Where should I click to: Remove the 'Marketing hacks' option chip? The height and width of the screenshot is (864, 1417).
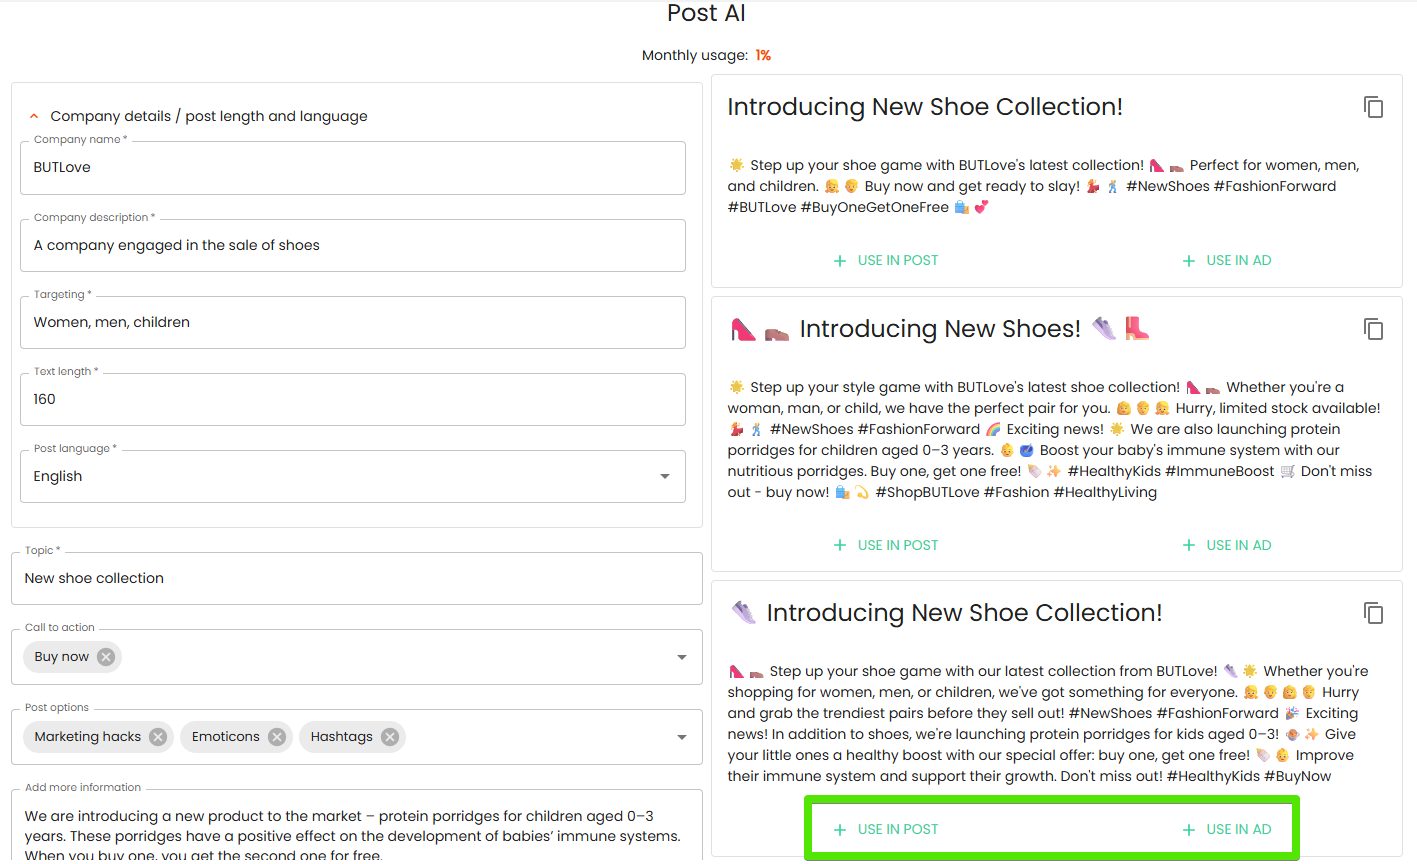(x=158, y=737)
